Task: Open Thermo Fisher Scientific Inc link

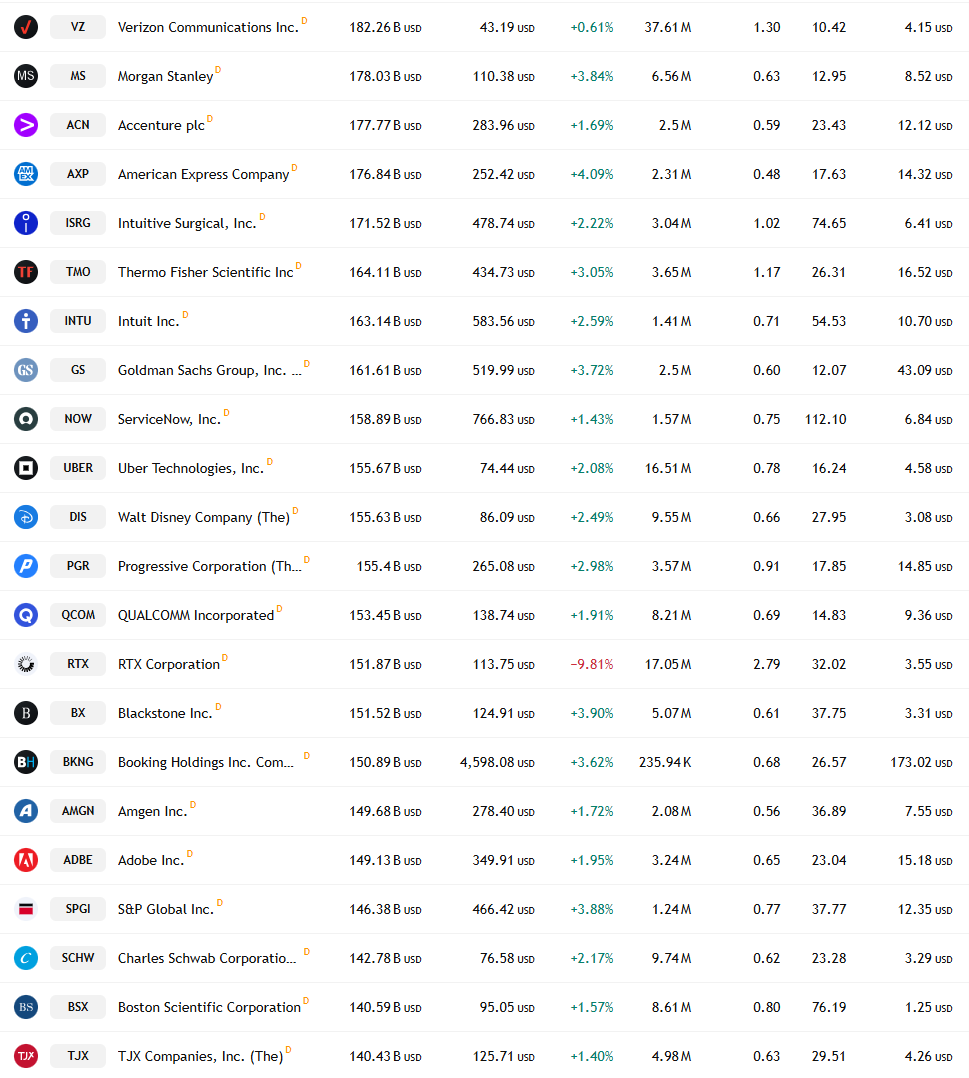Action: click(206, 272)
